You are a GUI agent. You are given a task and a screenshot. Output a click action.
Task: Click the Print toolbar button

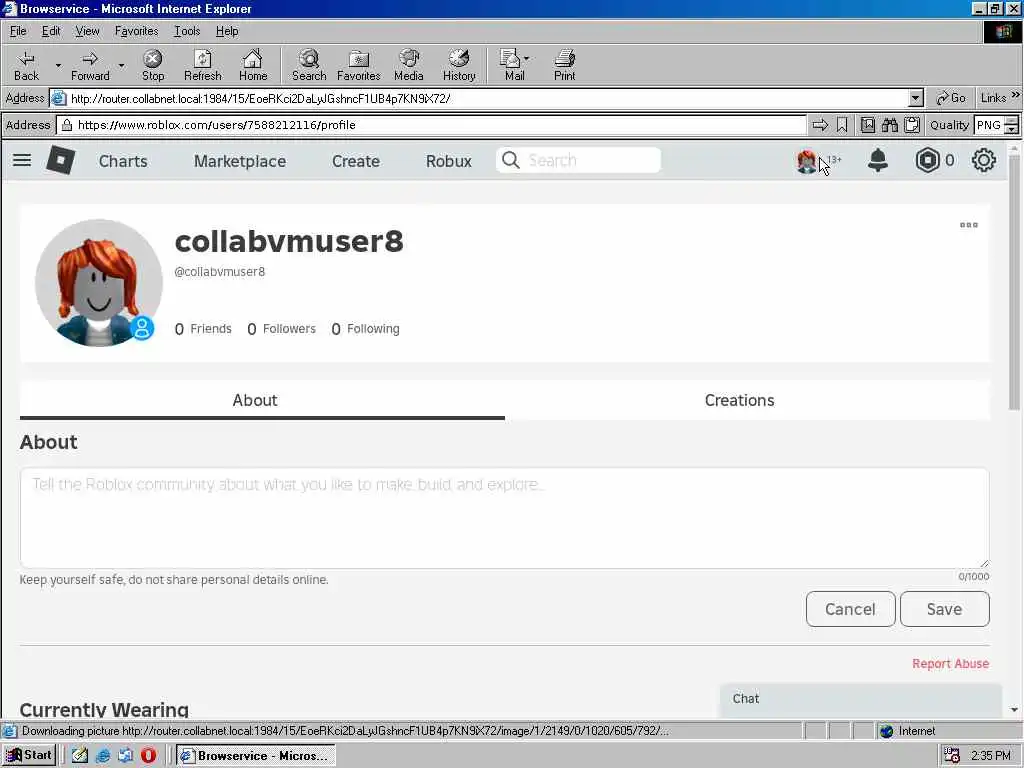565,65
